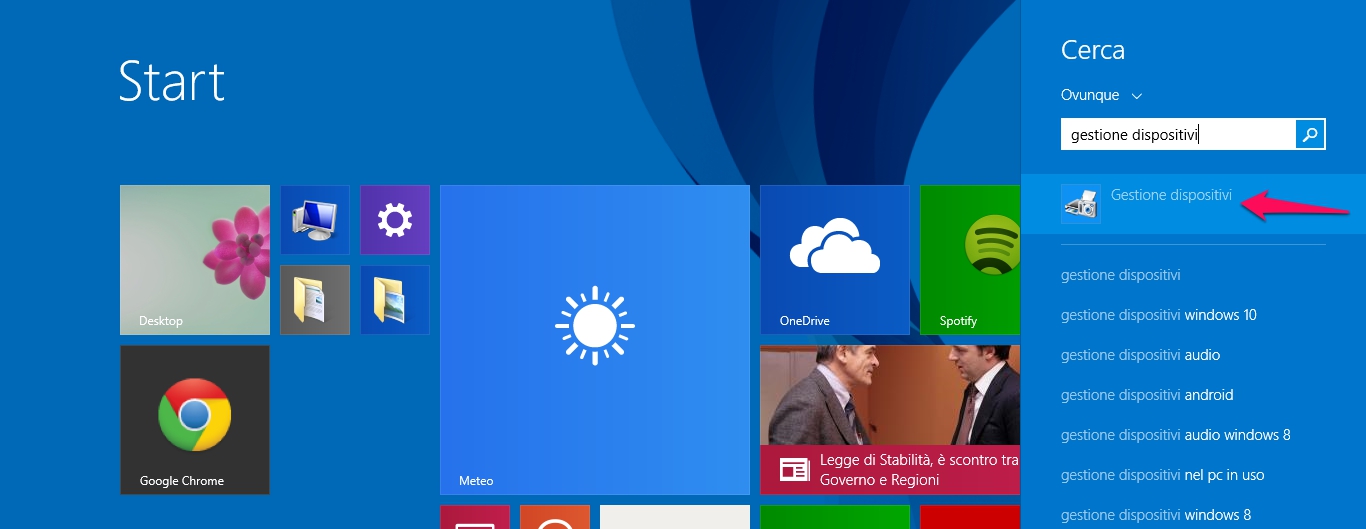Open the OneDrive tile

(834, 259)
